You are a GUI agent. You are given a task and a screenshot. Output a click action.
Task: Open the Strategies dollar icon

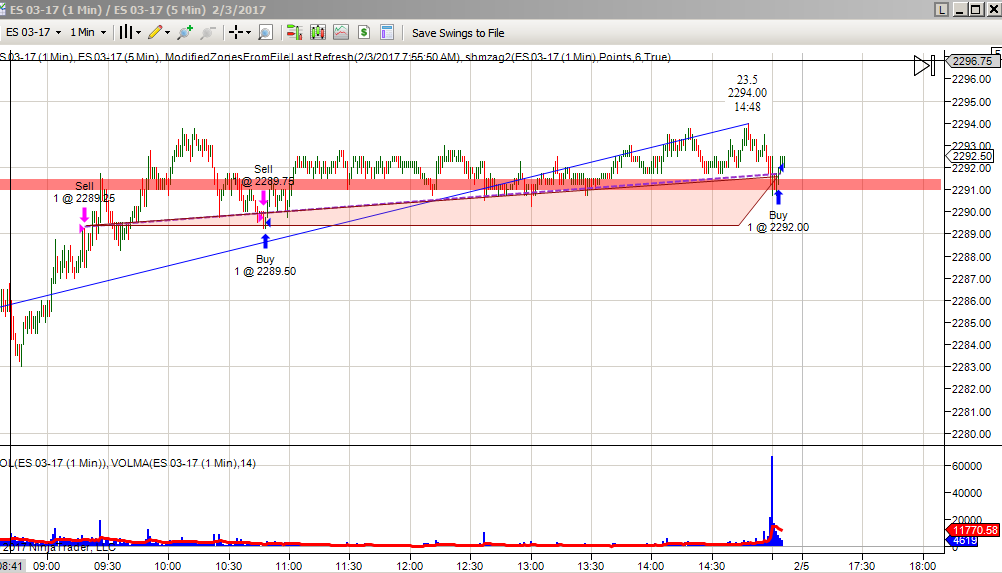point(364,32)
